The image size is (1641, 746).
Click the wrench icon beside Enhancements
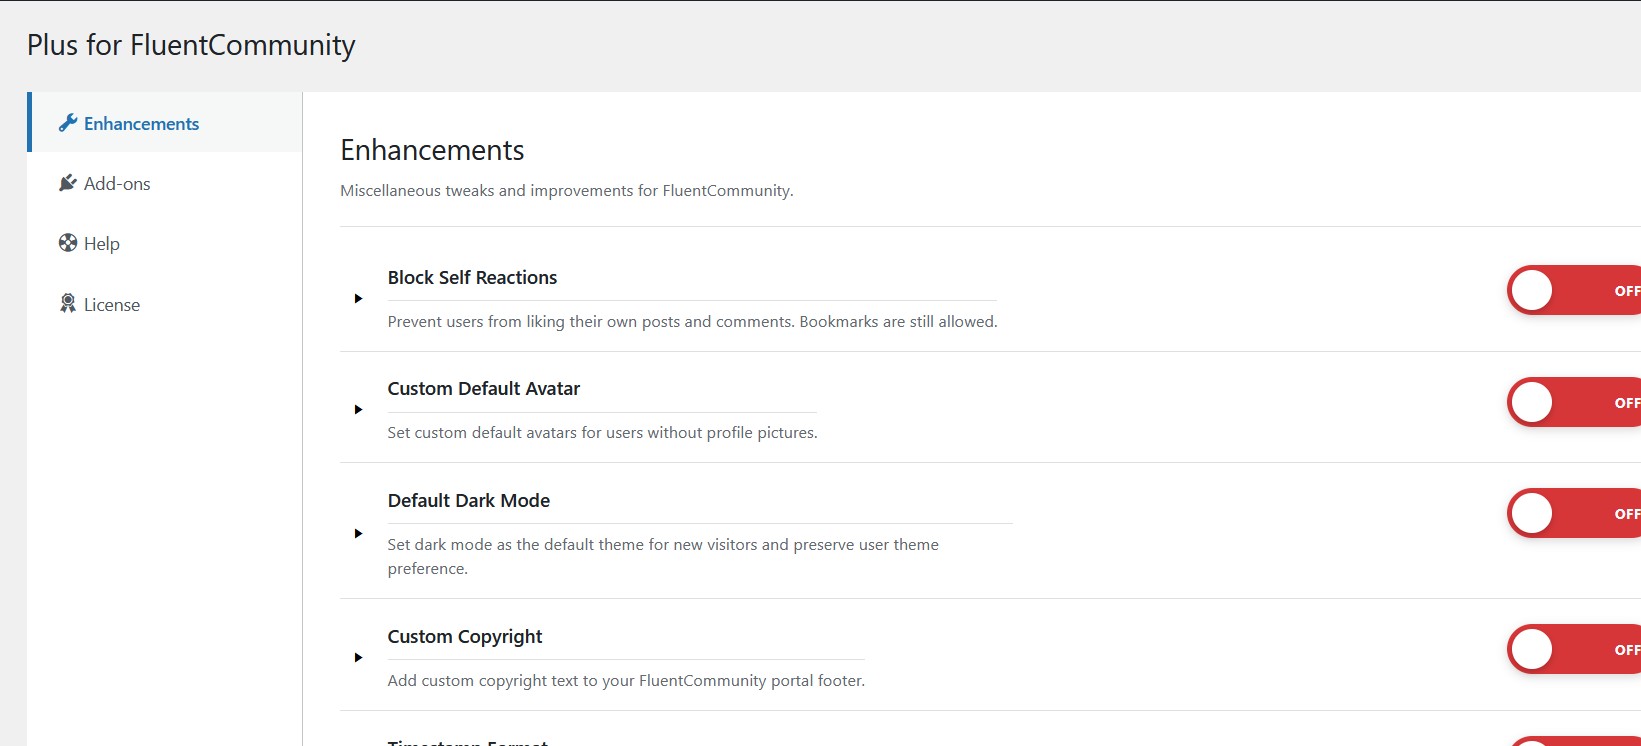tap(68, 123)
